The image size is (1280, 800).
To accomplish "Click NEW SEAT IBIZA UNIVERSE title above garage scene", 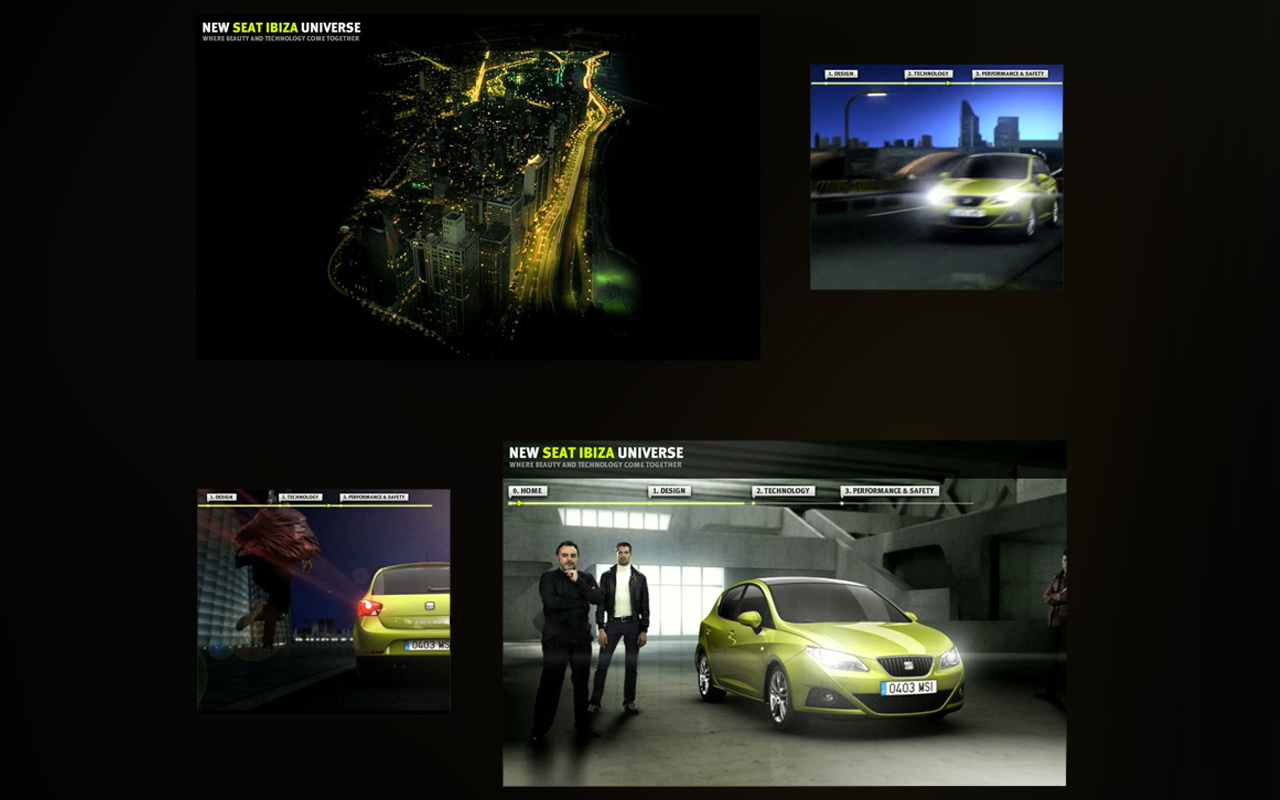I will coord(596,453).
